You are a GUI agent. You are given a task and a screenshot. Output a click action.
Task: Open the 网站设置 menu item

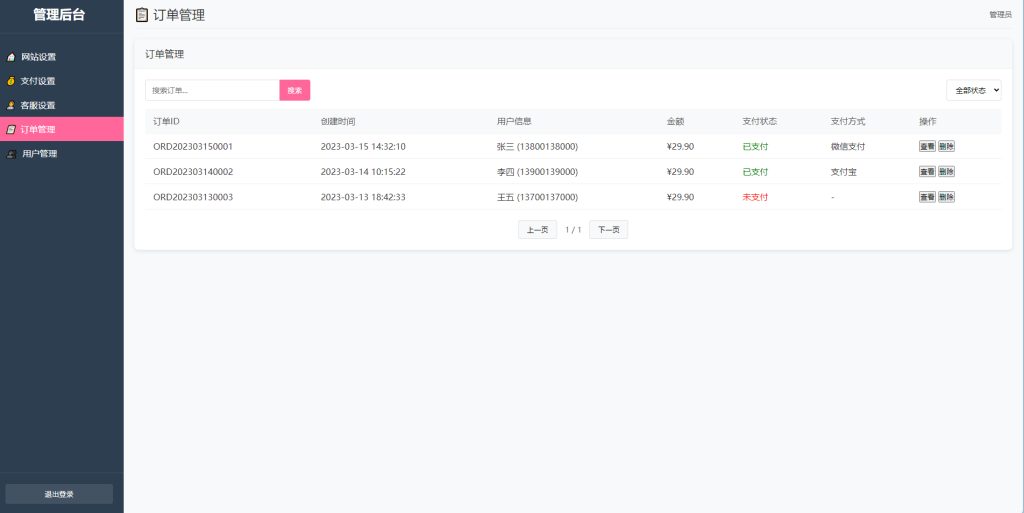[38, 57]
